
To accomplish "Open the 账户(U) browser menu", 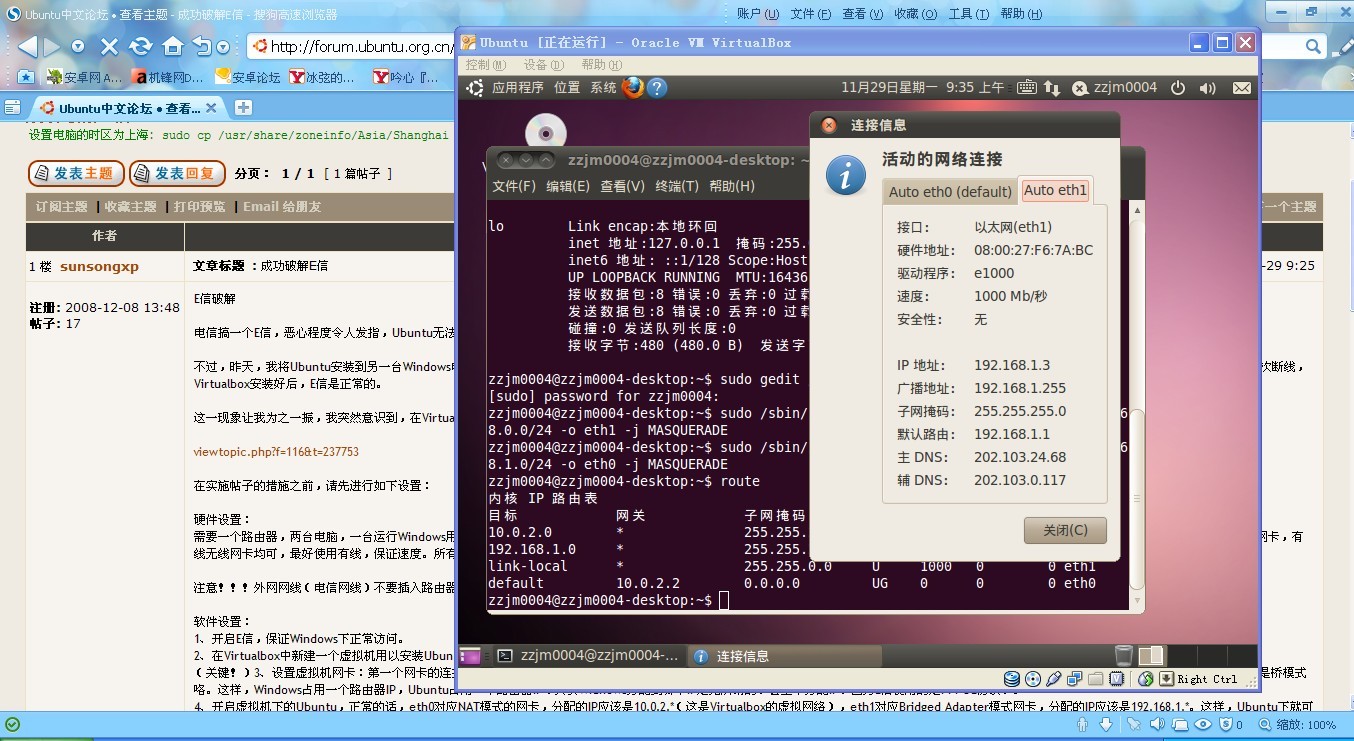I will click(x=757, y=14).
